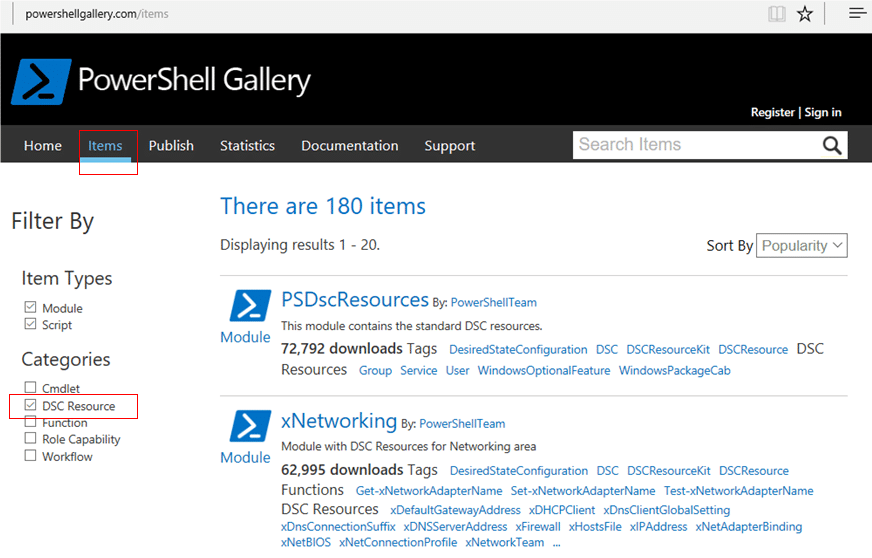Click the WindowsOptionalFeature resource link
This screenshot has width=872, height=558.
544,371
